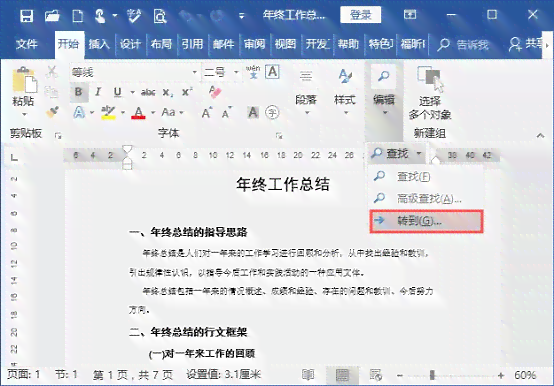Switch to the 设计 design tab
The height and width of the screenshot is (386, 554).
[x=130, y=44]
